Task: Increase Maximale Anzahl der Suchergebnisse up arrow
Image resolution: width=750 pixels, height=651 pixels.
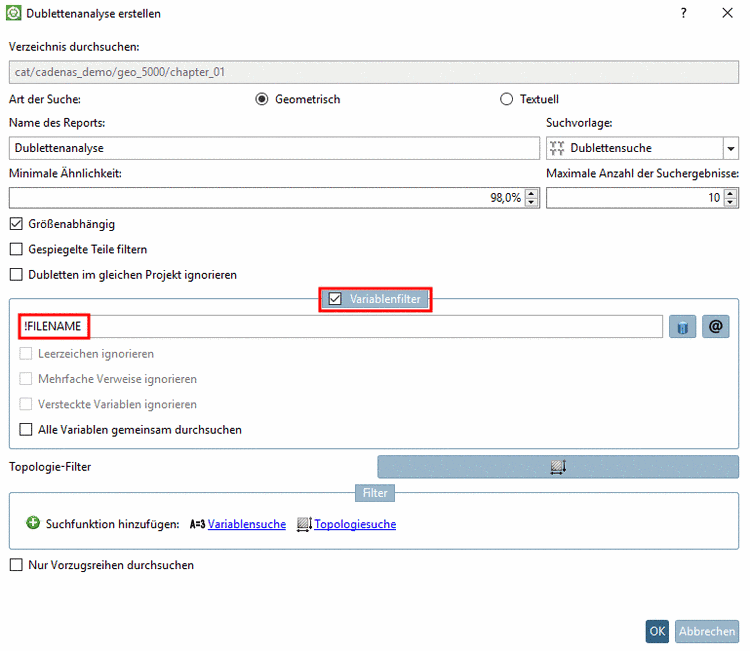Action: coord(730,193)
